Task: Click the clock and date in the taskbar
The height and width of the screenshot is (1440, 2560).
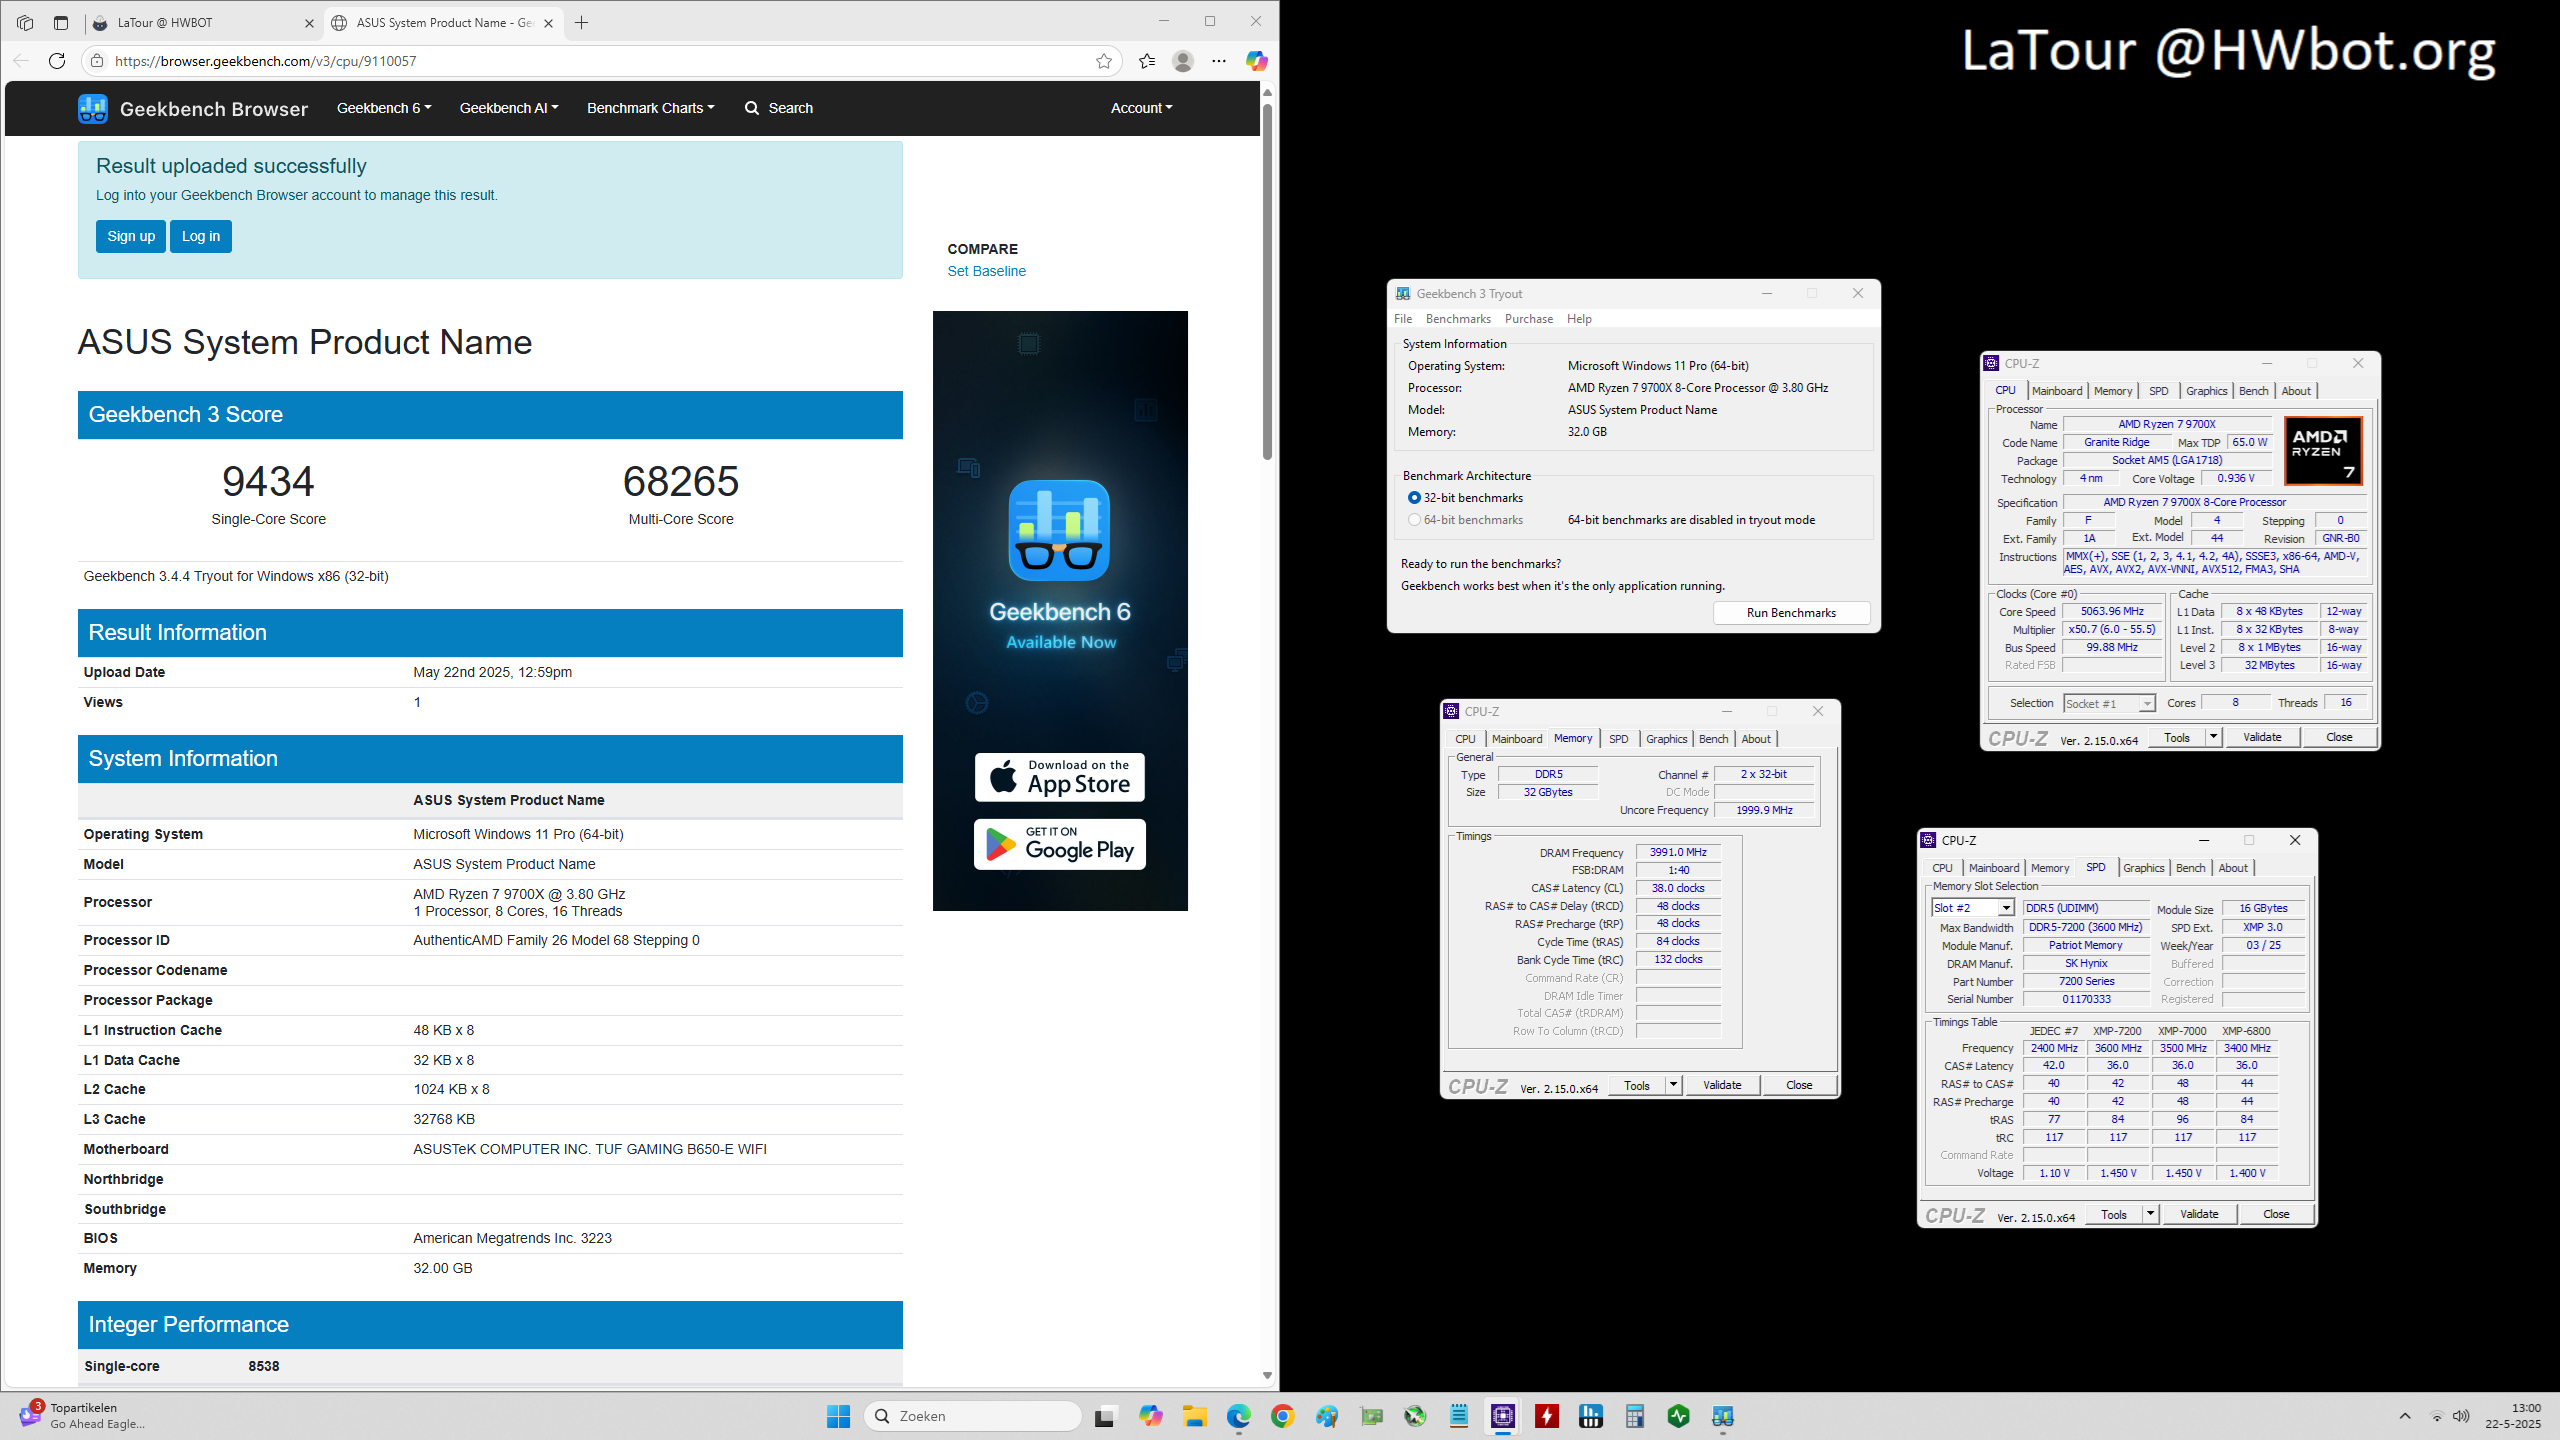Action: (x=2513, y=1416)
